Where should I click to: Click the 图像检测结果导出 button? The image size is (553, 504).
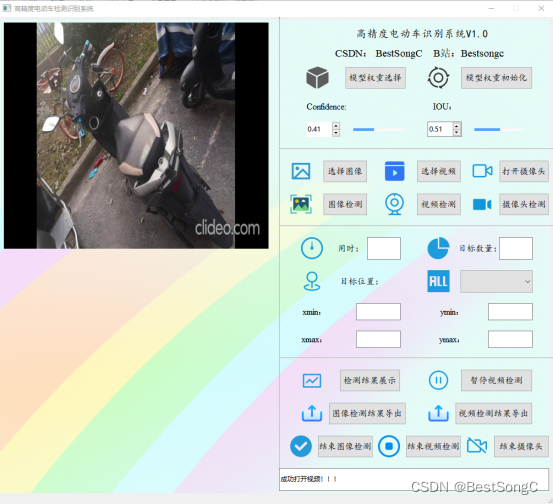point(367,413)
